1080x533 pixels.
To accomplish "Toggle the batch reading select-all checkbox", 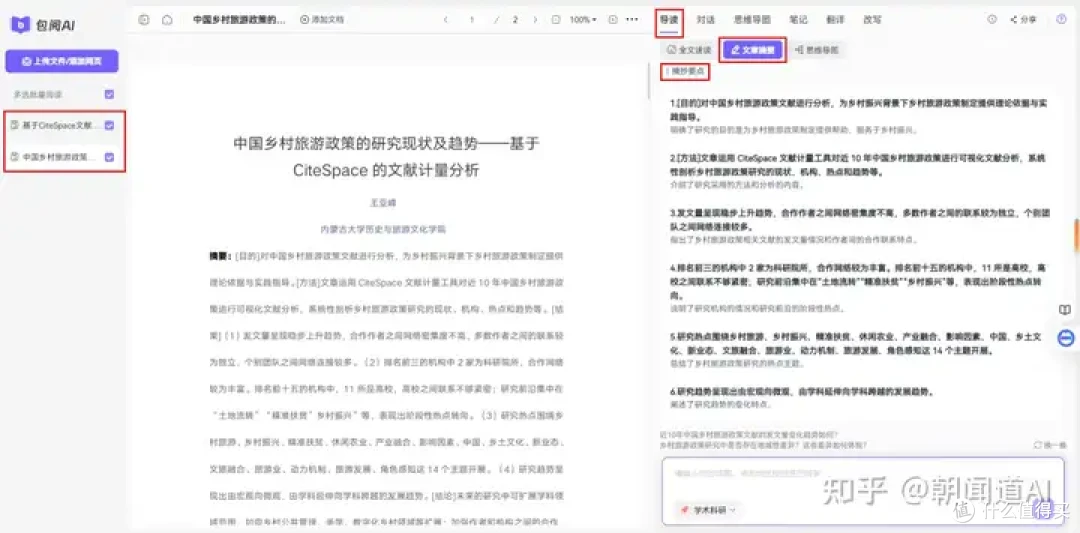I will [x=109, y=94].
